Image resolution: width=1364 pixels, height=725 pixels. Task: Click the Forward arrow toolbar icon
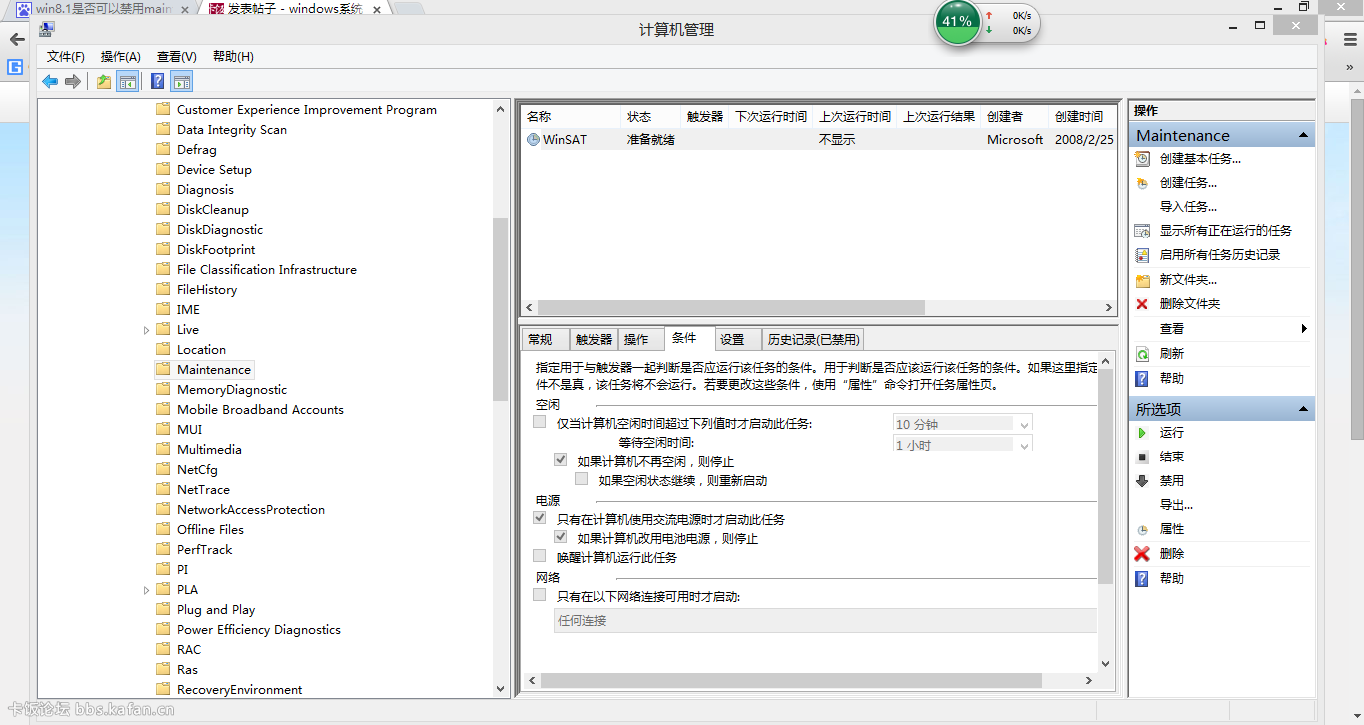coord(72,82)
